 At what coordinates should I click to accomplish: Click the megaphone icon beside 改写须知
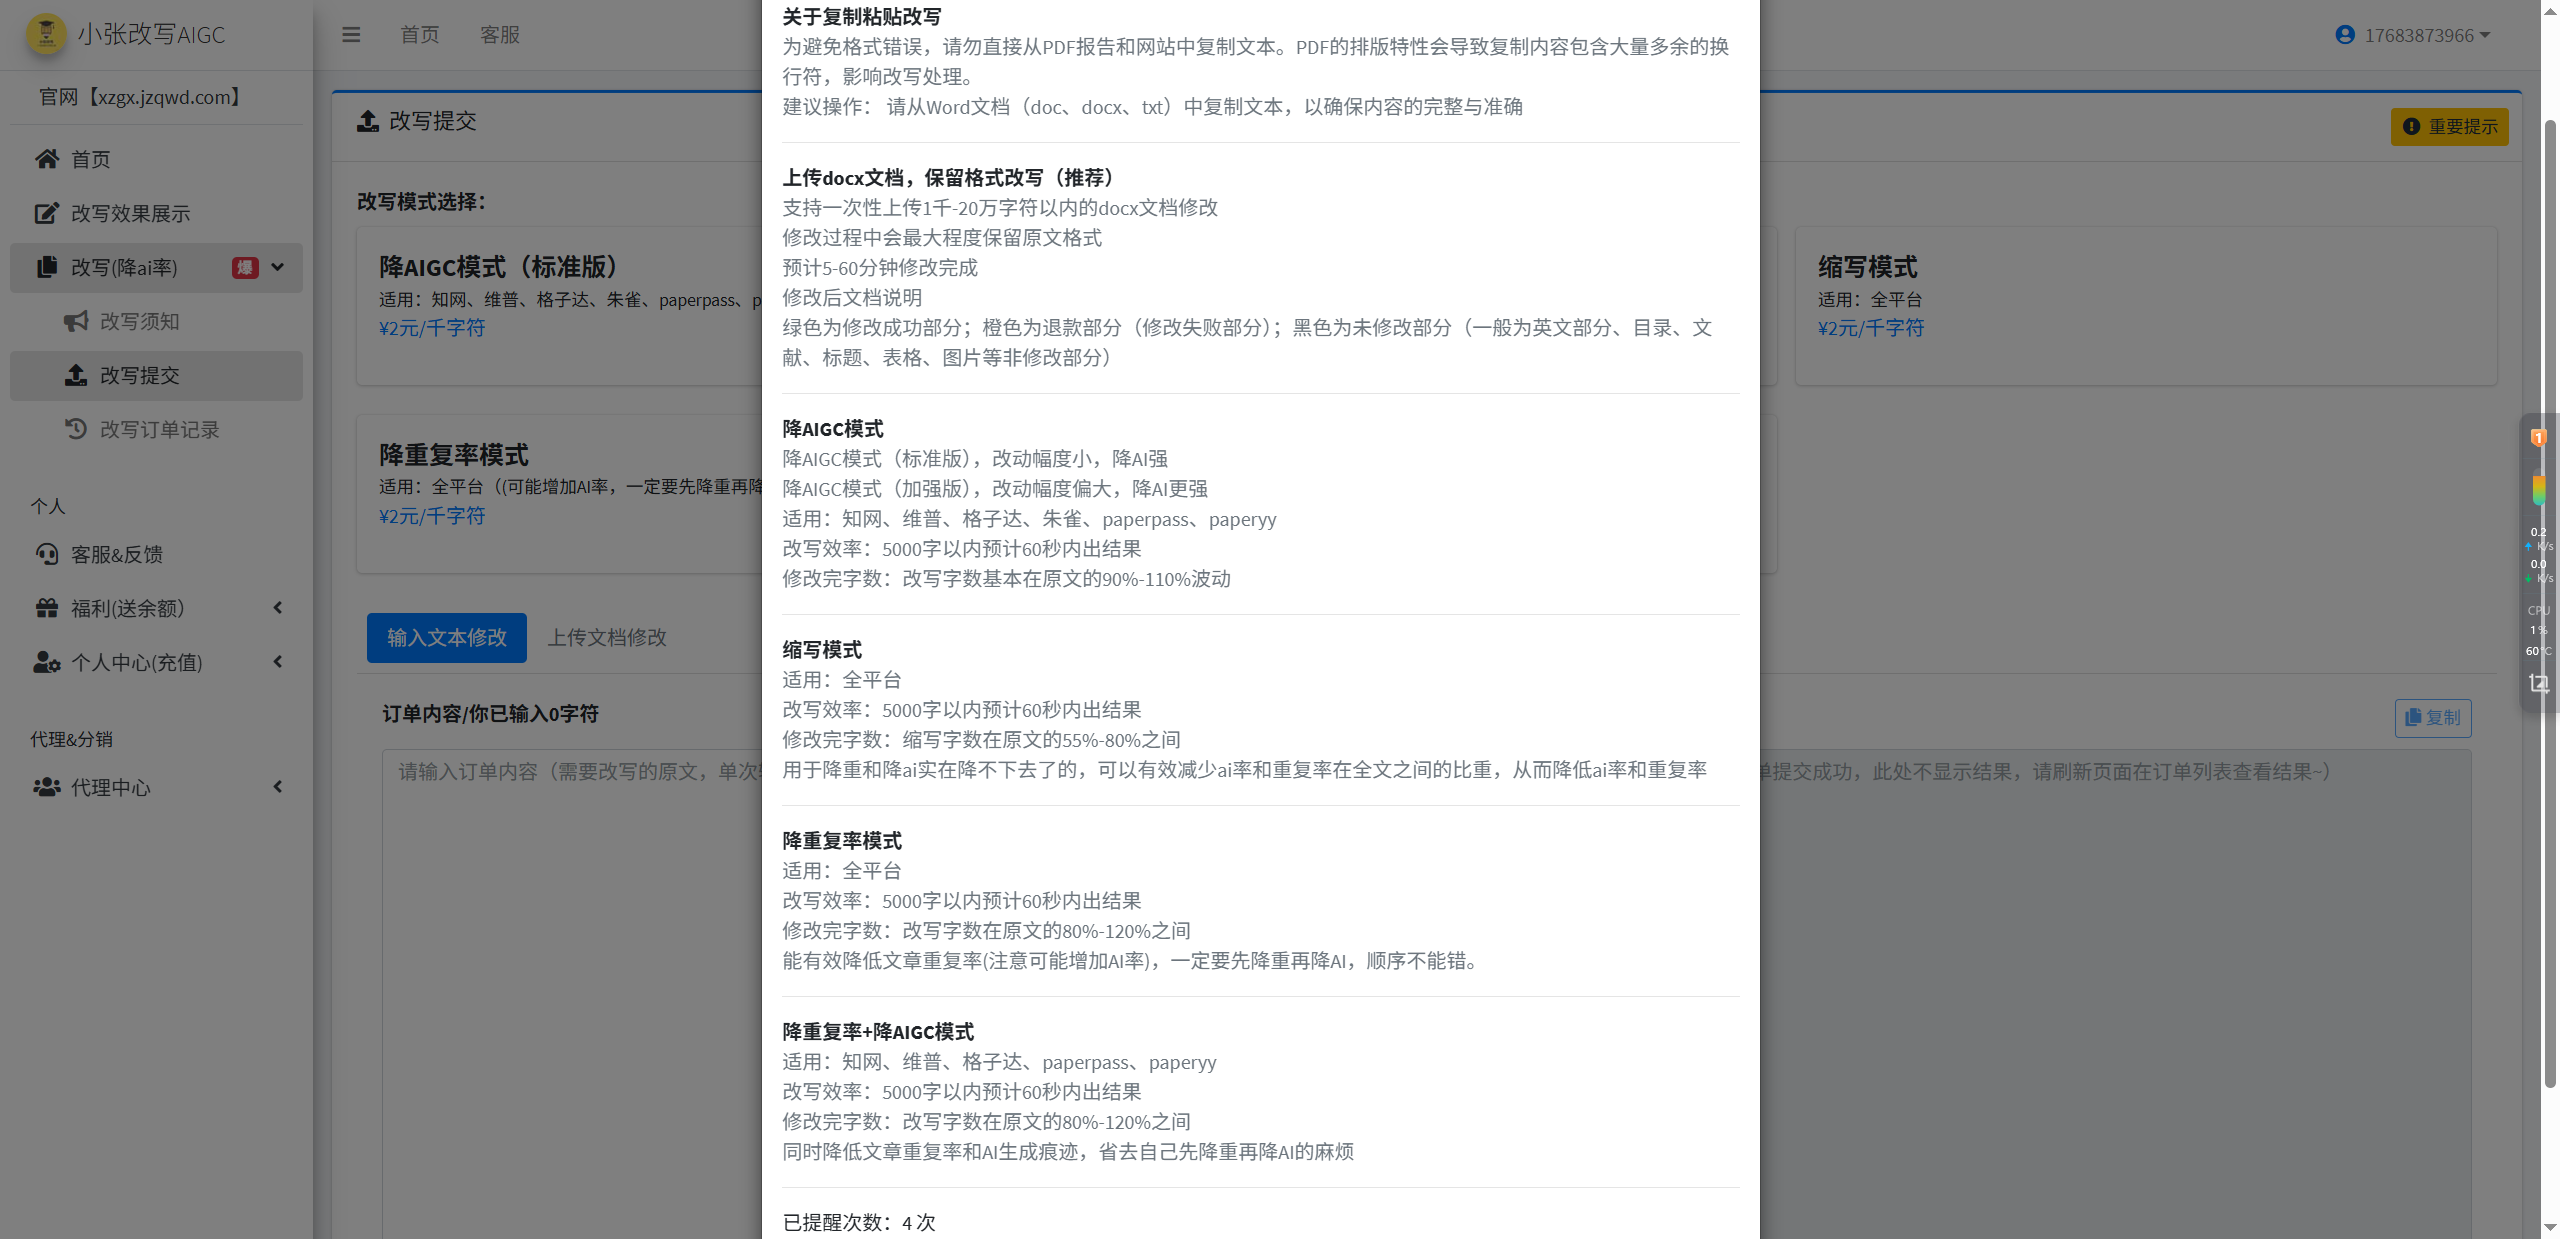coord(76,321)
